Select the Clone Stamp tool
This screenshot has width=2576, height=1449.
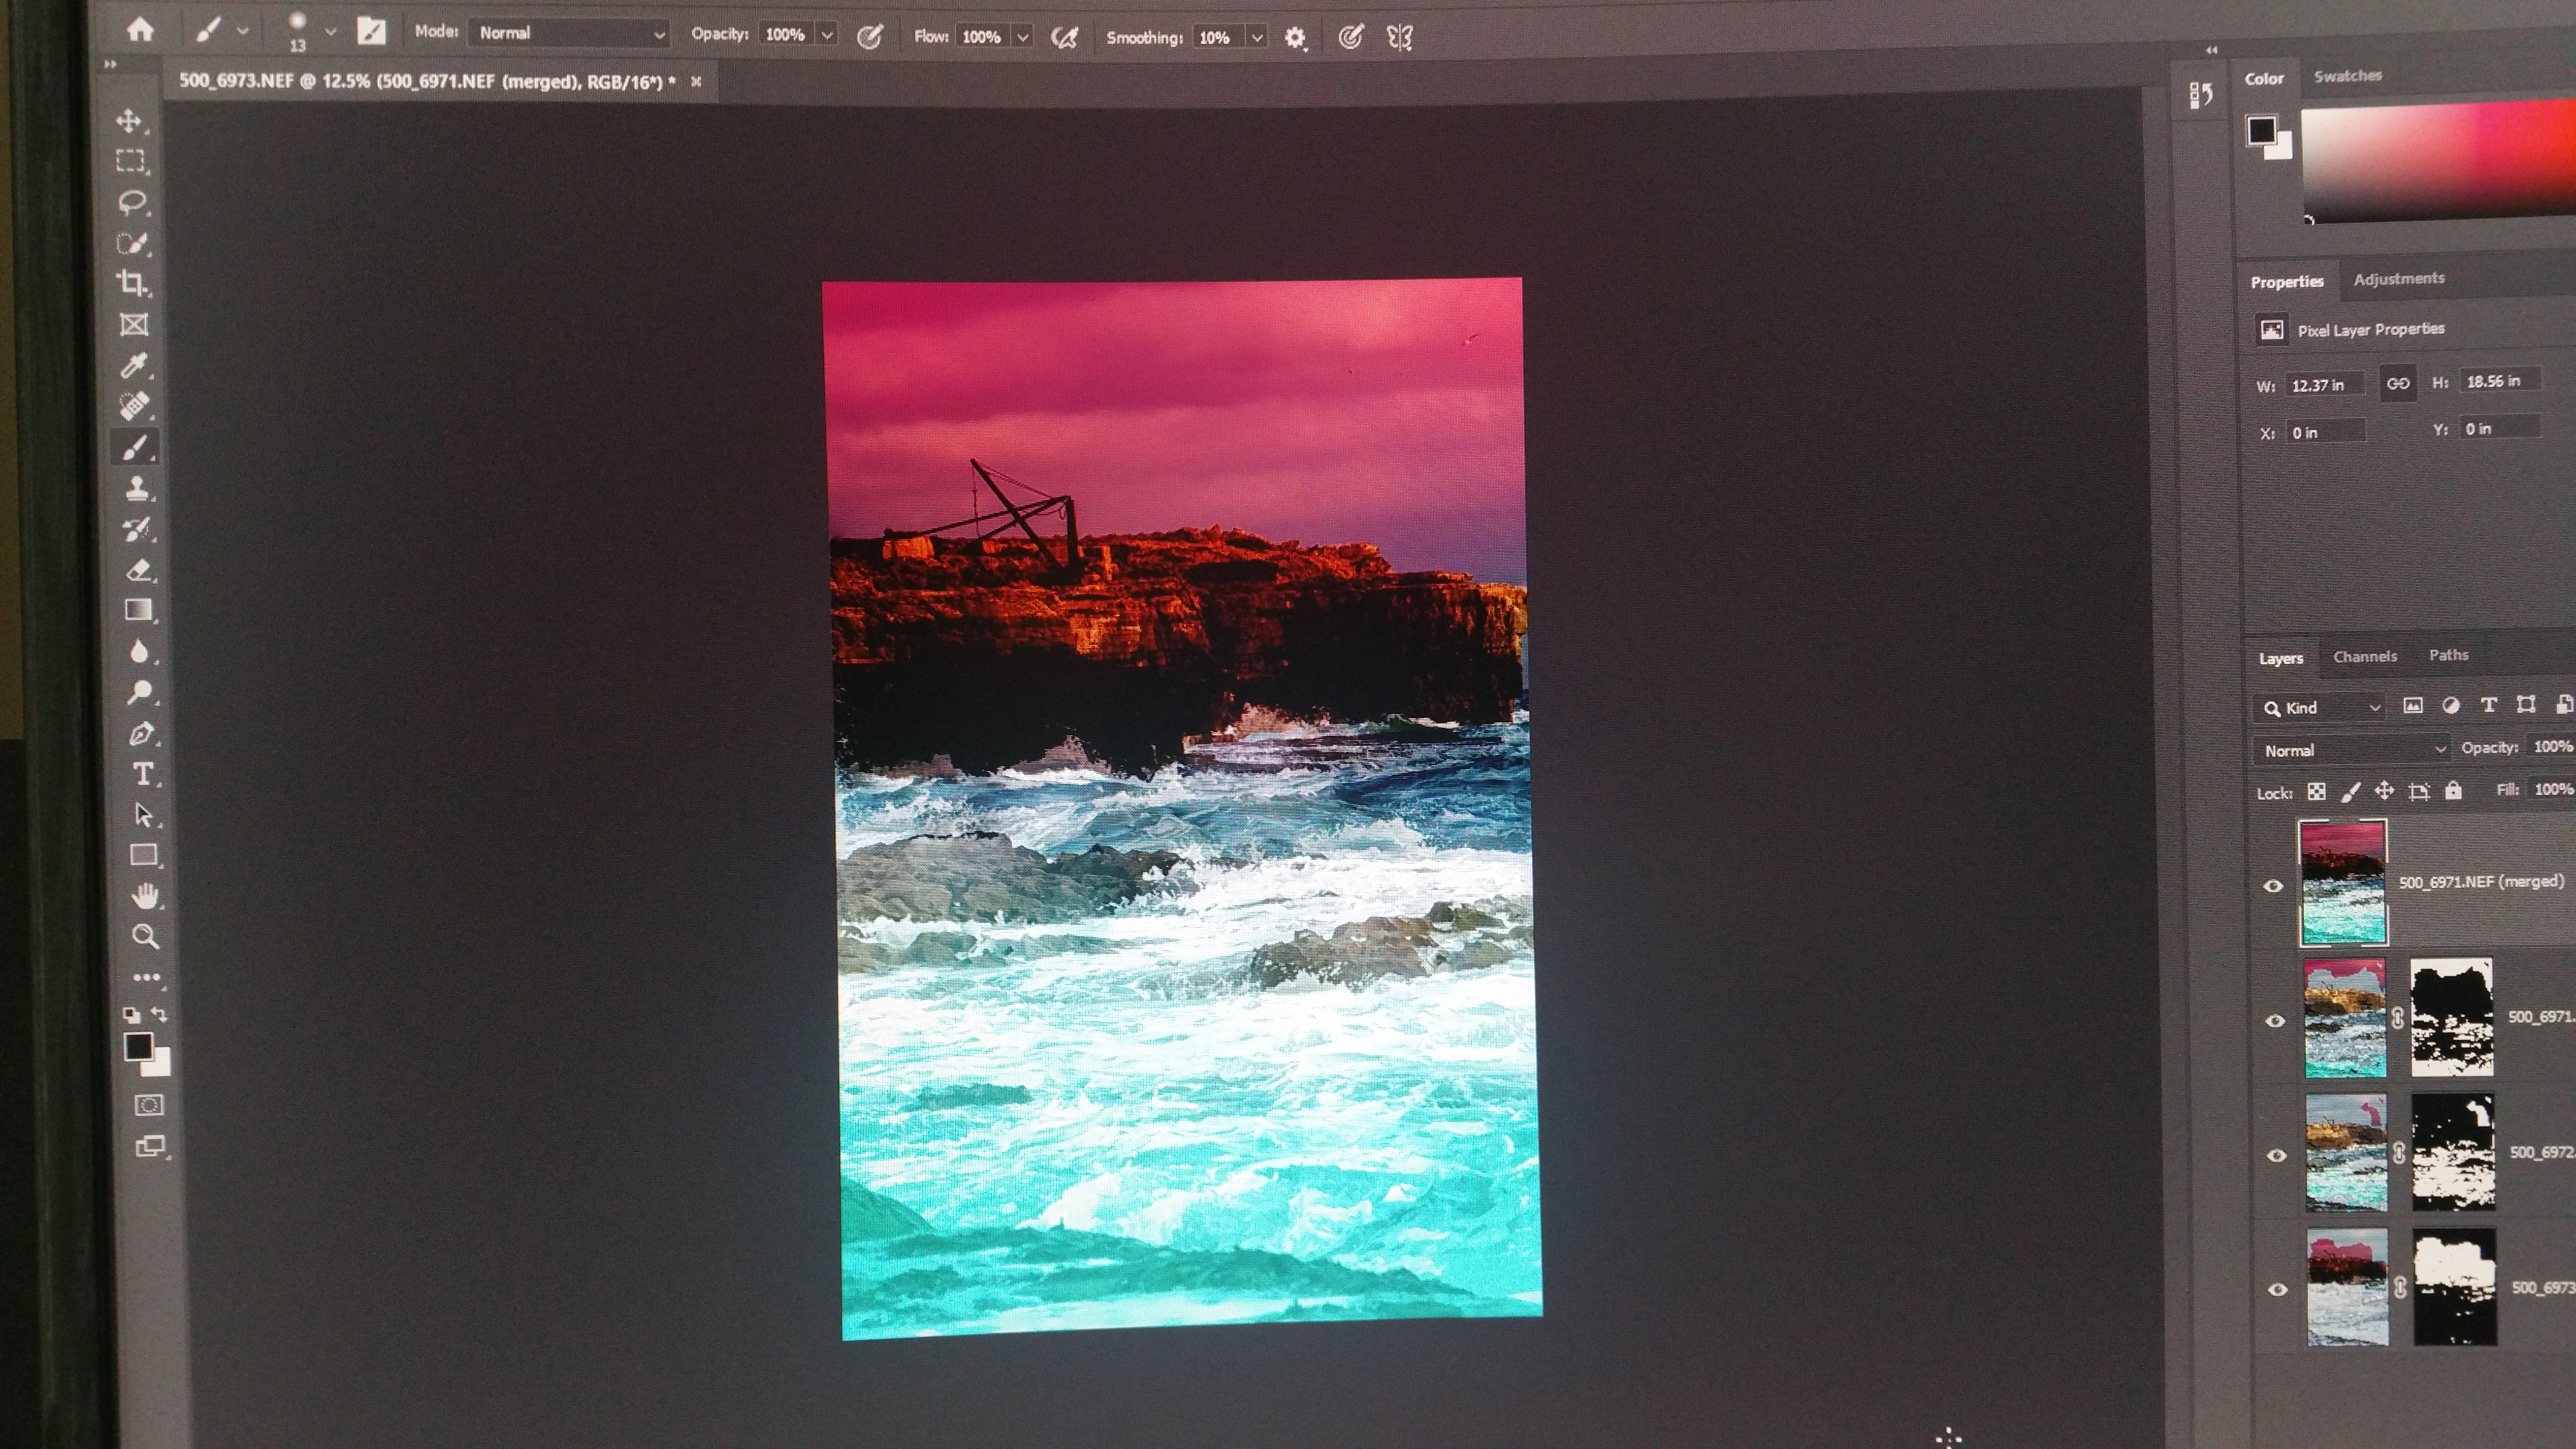(137, 489)
